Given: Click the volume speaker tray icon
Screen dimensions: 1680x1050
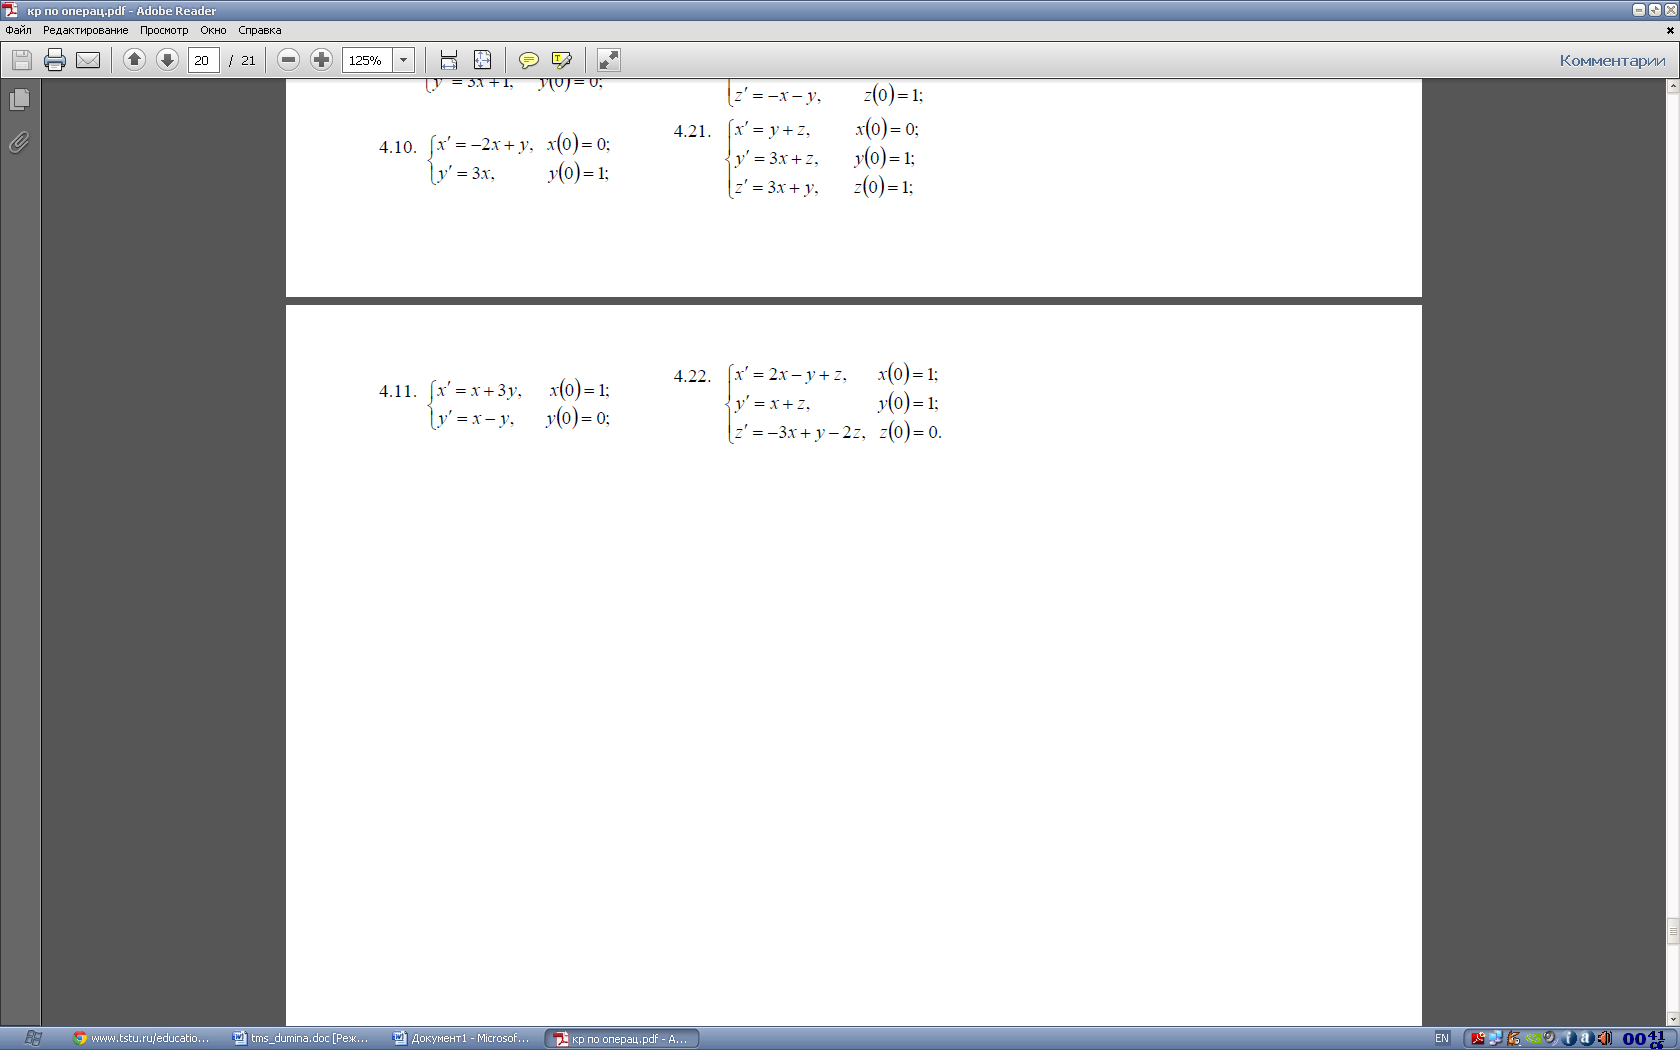Looking at the screenshot, I should [x=1603, y=1038].
